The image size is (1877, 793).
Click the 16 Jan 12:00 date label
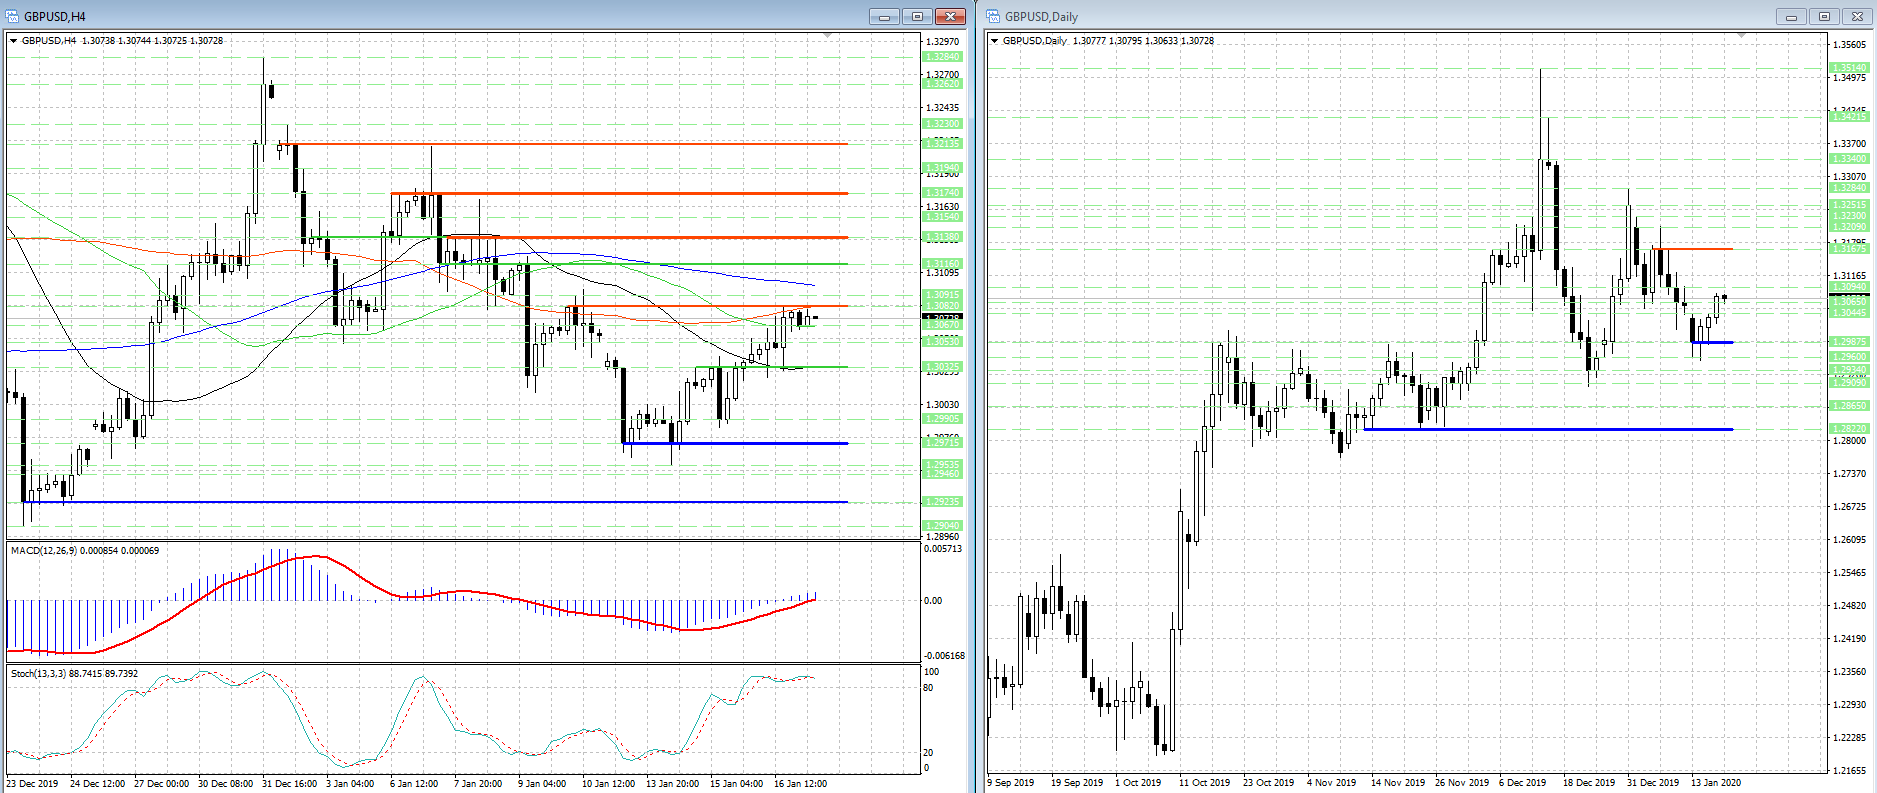click(800, 783)
